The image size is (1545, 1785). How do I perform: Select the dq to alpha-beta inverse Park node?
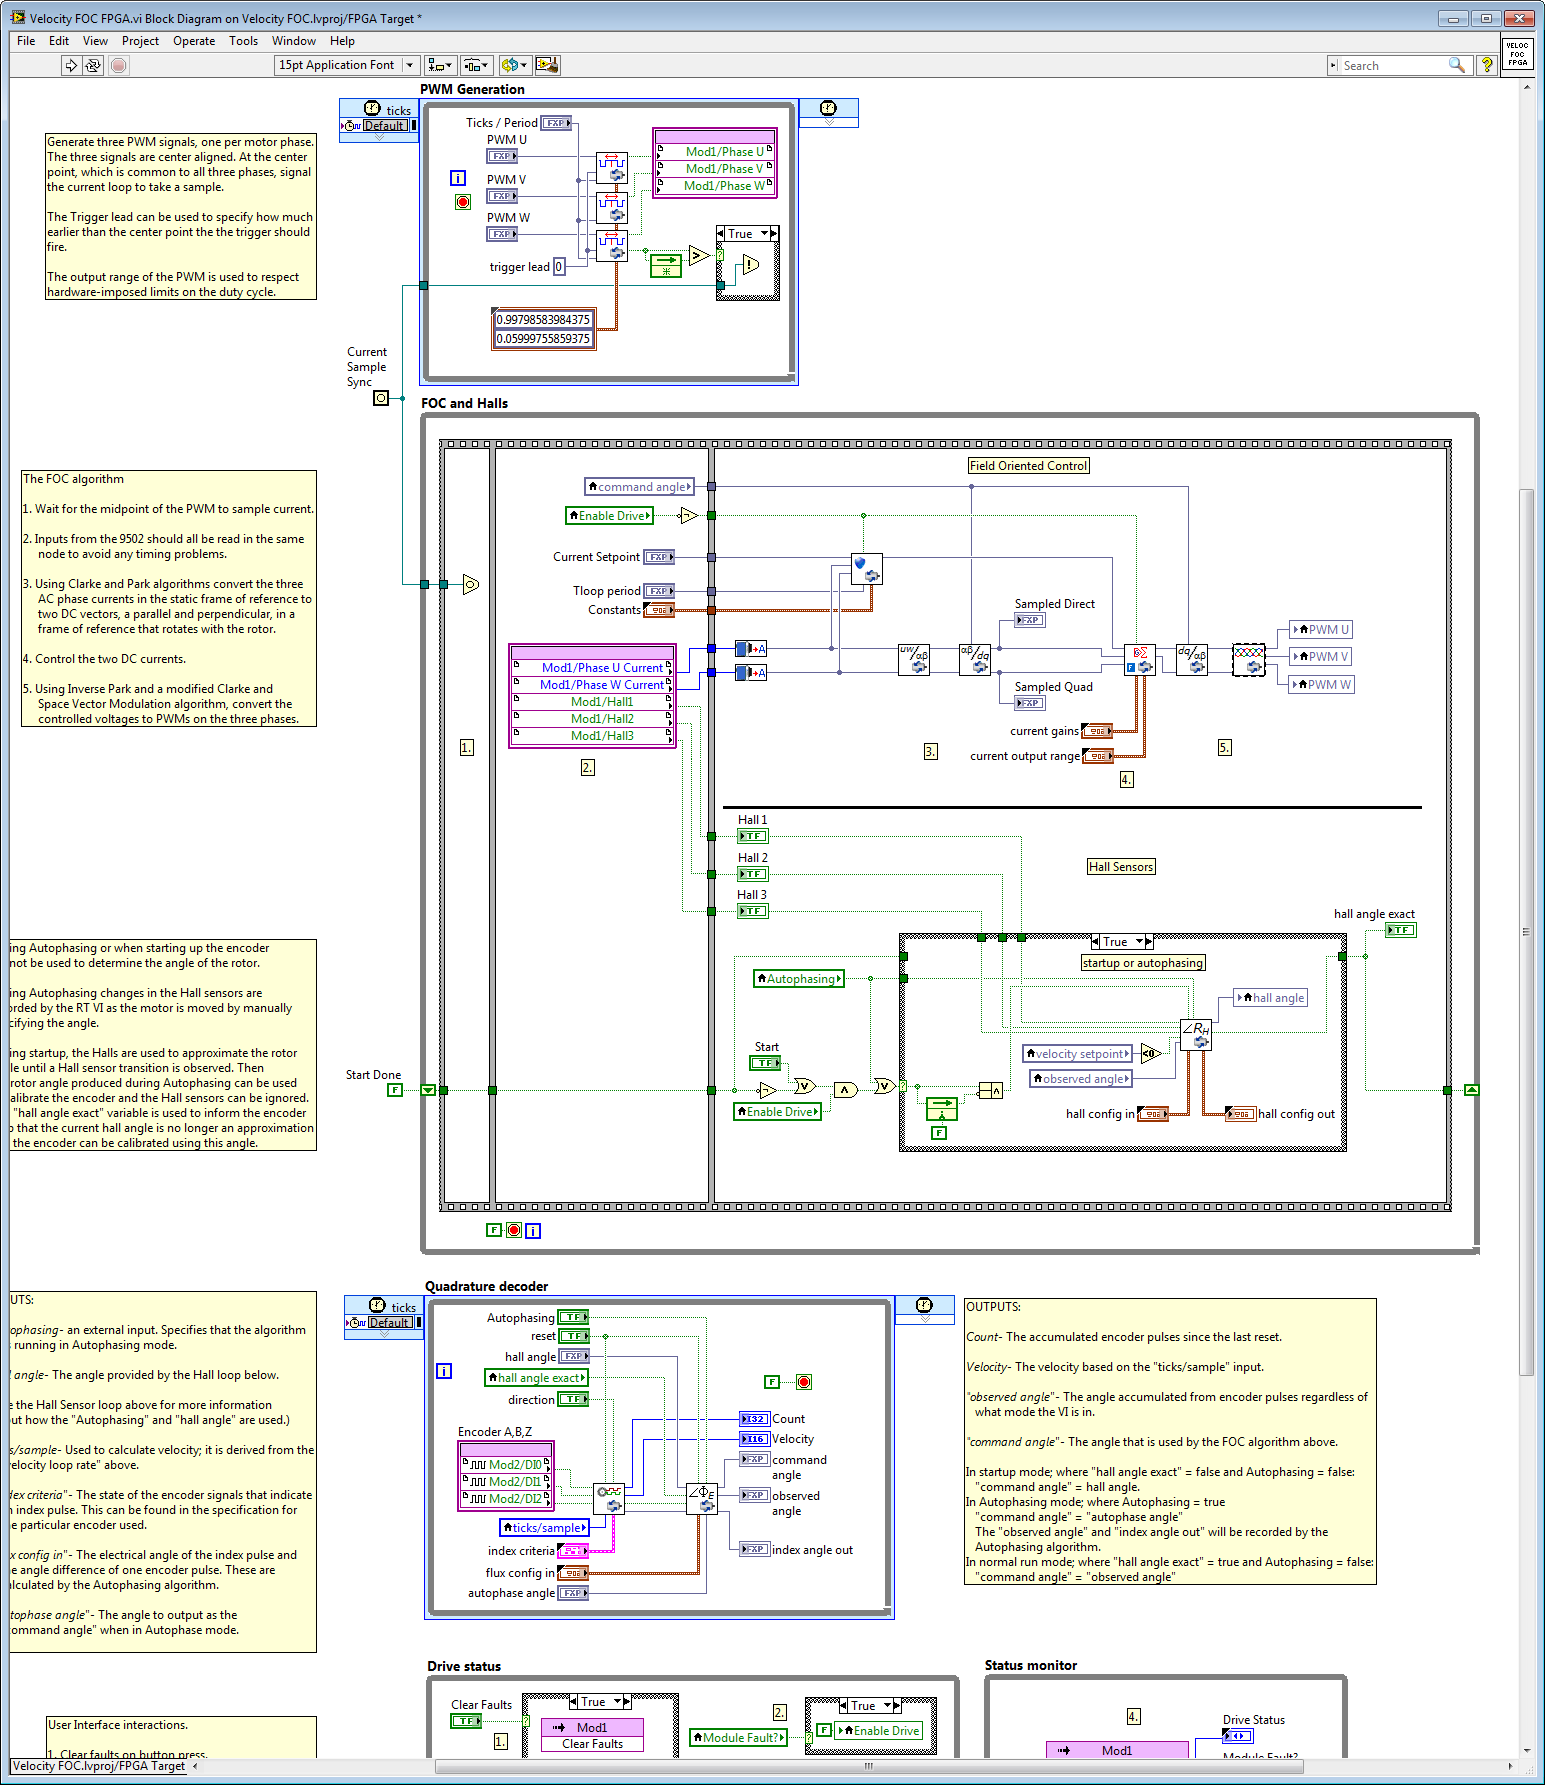pyautogui.click(x=1191, y=659)
